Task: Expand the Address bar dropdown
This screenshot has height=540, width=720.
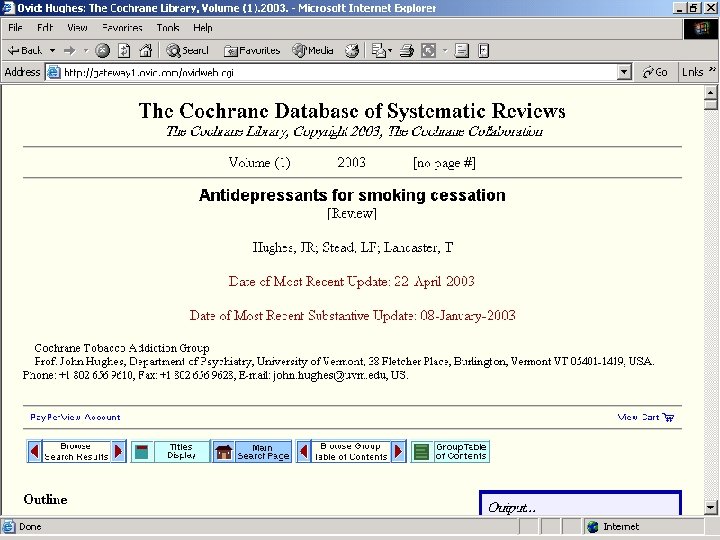Action: click(624, 72)
